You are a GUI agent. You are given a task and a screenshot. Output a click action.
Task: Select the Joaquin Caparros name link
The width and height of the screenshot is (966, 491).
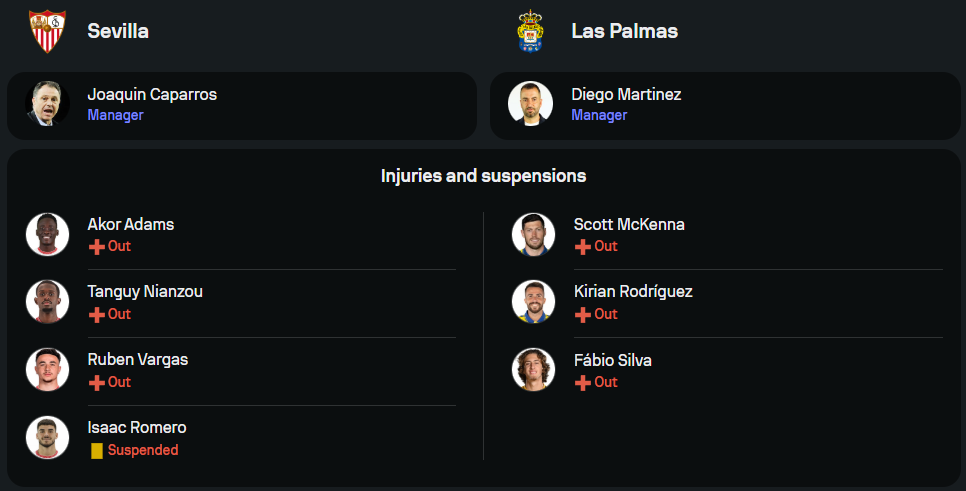click(152, 95)
